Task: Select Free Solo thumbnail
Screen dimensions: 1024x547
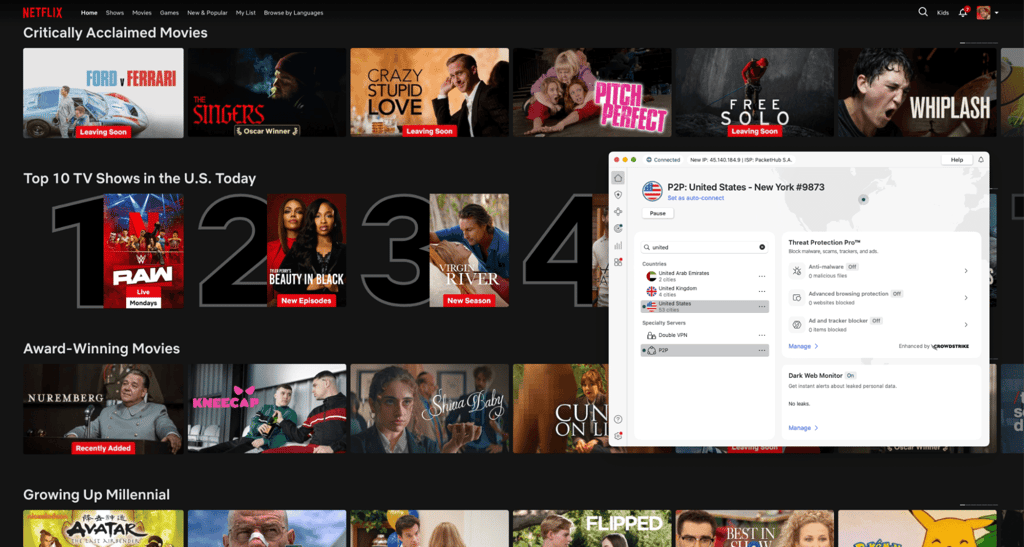Action: click(x=754, y=93)
